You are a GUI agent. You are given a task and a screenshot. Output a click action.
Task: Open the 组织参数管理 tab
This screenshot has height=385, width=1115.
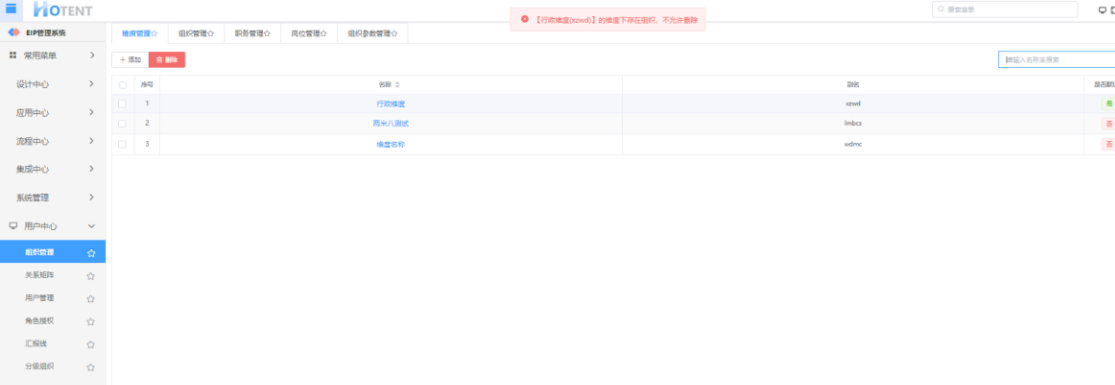tap(372, 33)
